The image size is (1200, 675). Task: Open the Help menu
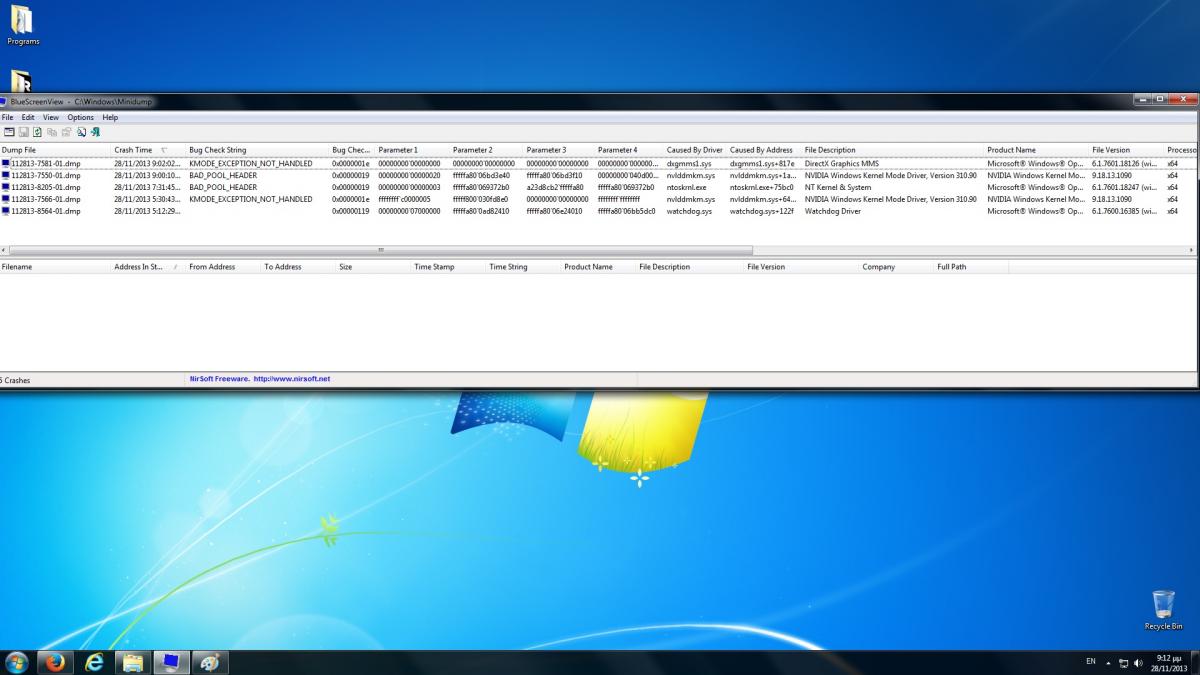tap(110, 117)
